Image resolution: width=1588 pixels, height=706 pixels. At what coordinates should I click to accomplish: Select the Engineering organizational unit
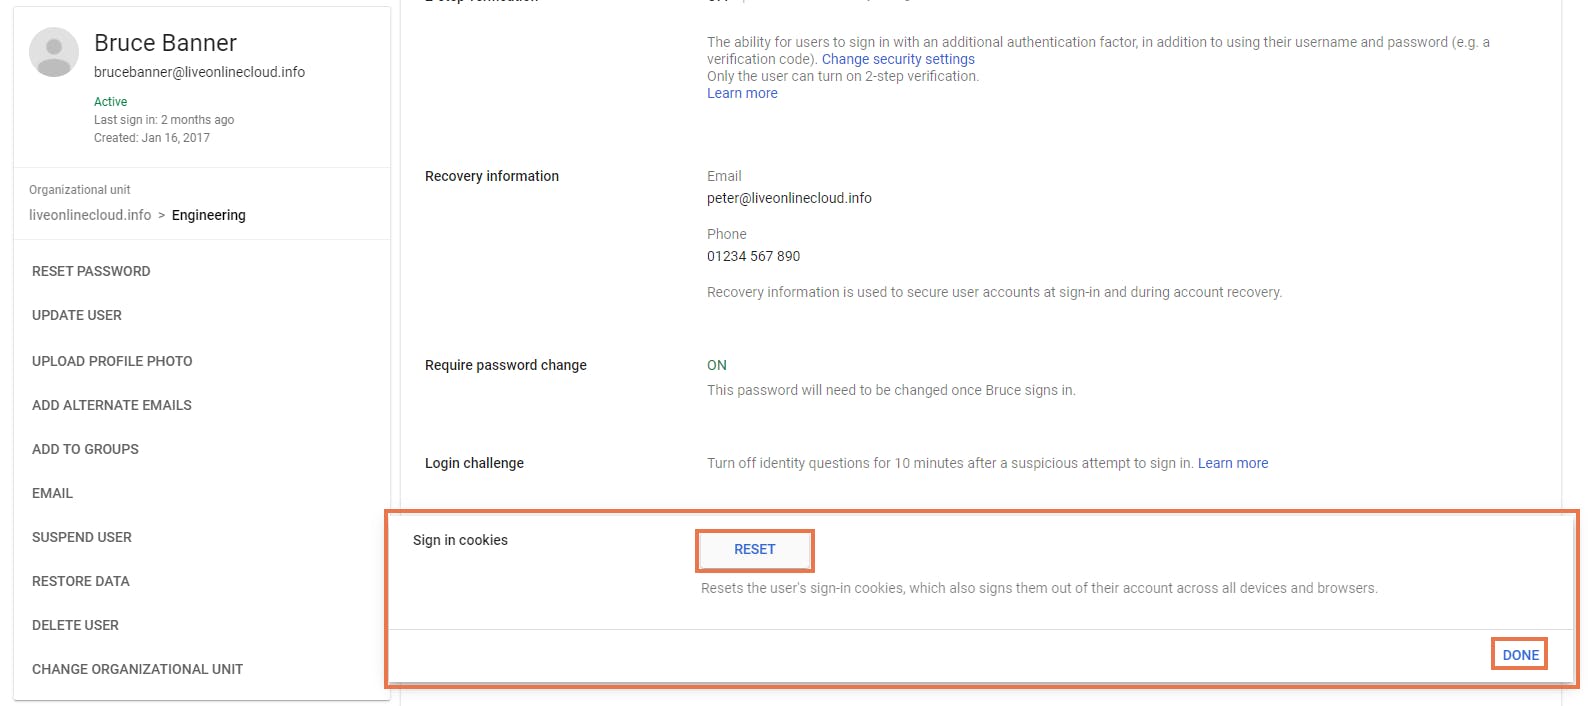208,215
